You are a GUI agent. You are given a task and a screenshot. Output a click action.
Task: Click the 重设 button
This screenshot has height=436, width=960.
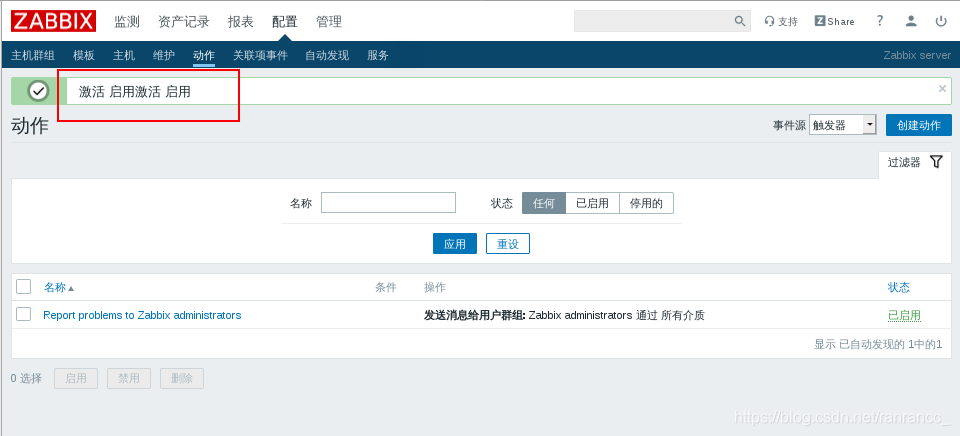click(x=508, y=244)
